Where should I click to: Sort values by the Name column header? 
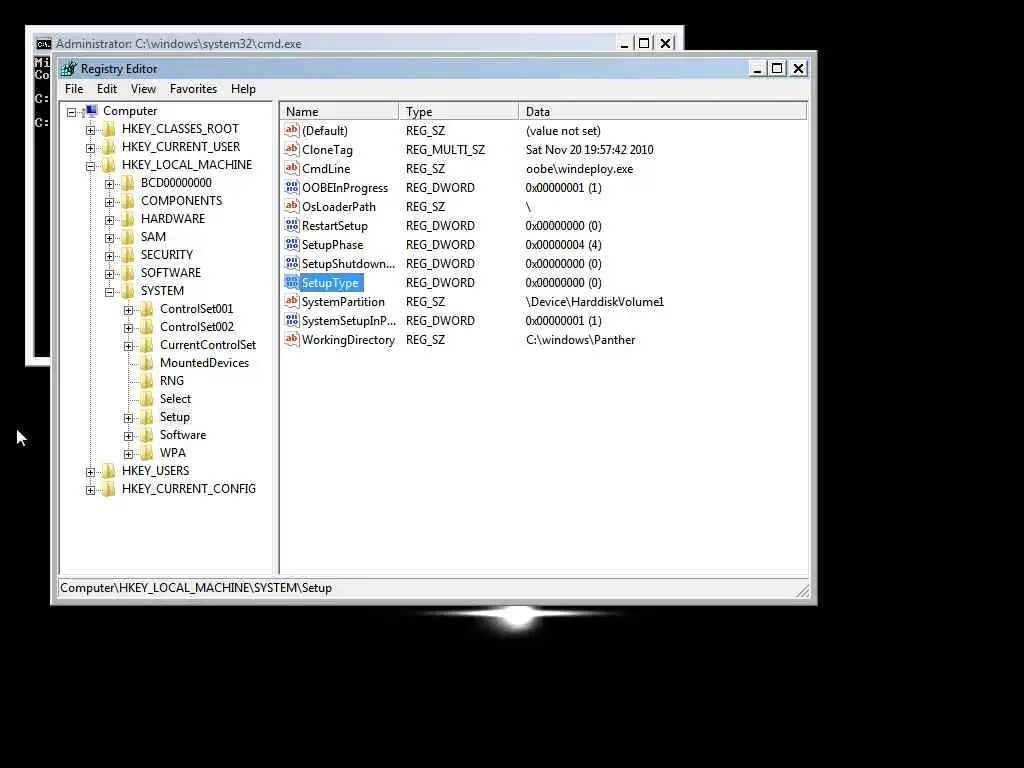[340, 112]
